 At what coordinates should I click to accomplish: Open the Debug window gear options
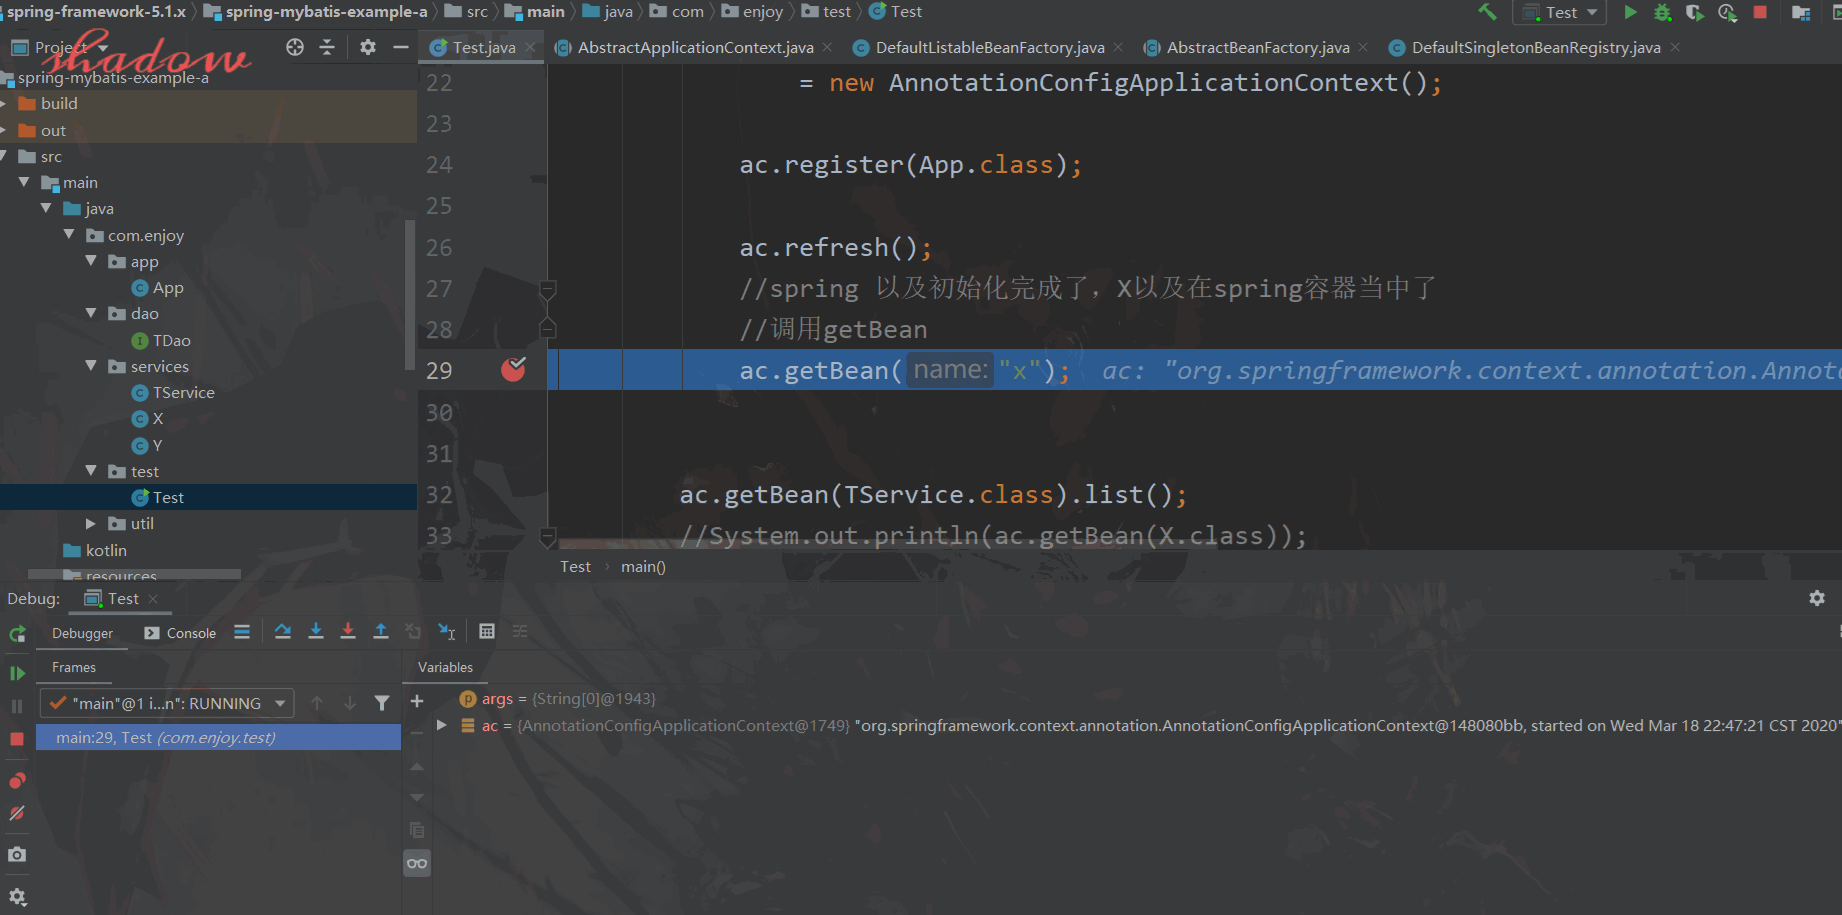tap(1817, 598)
